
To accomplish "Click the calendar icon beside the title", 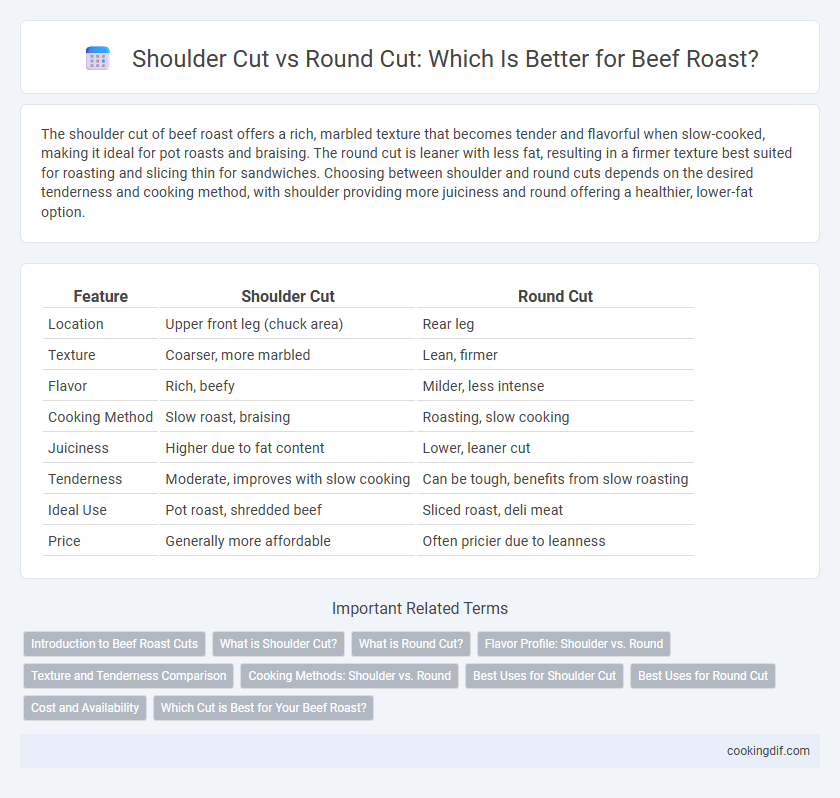I will (98, 58).
